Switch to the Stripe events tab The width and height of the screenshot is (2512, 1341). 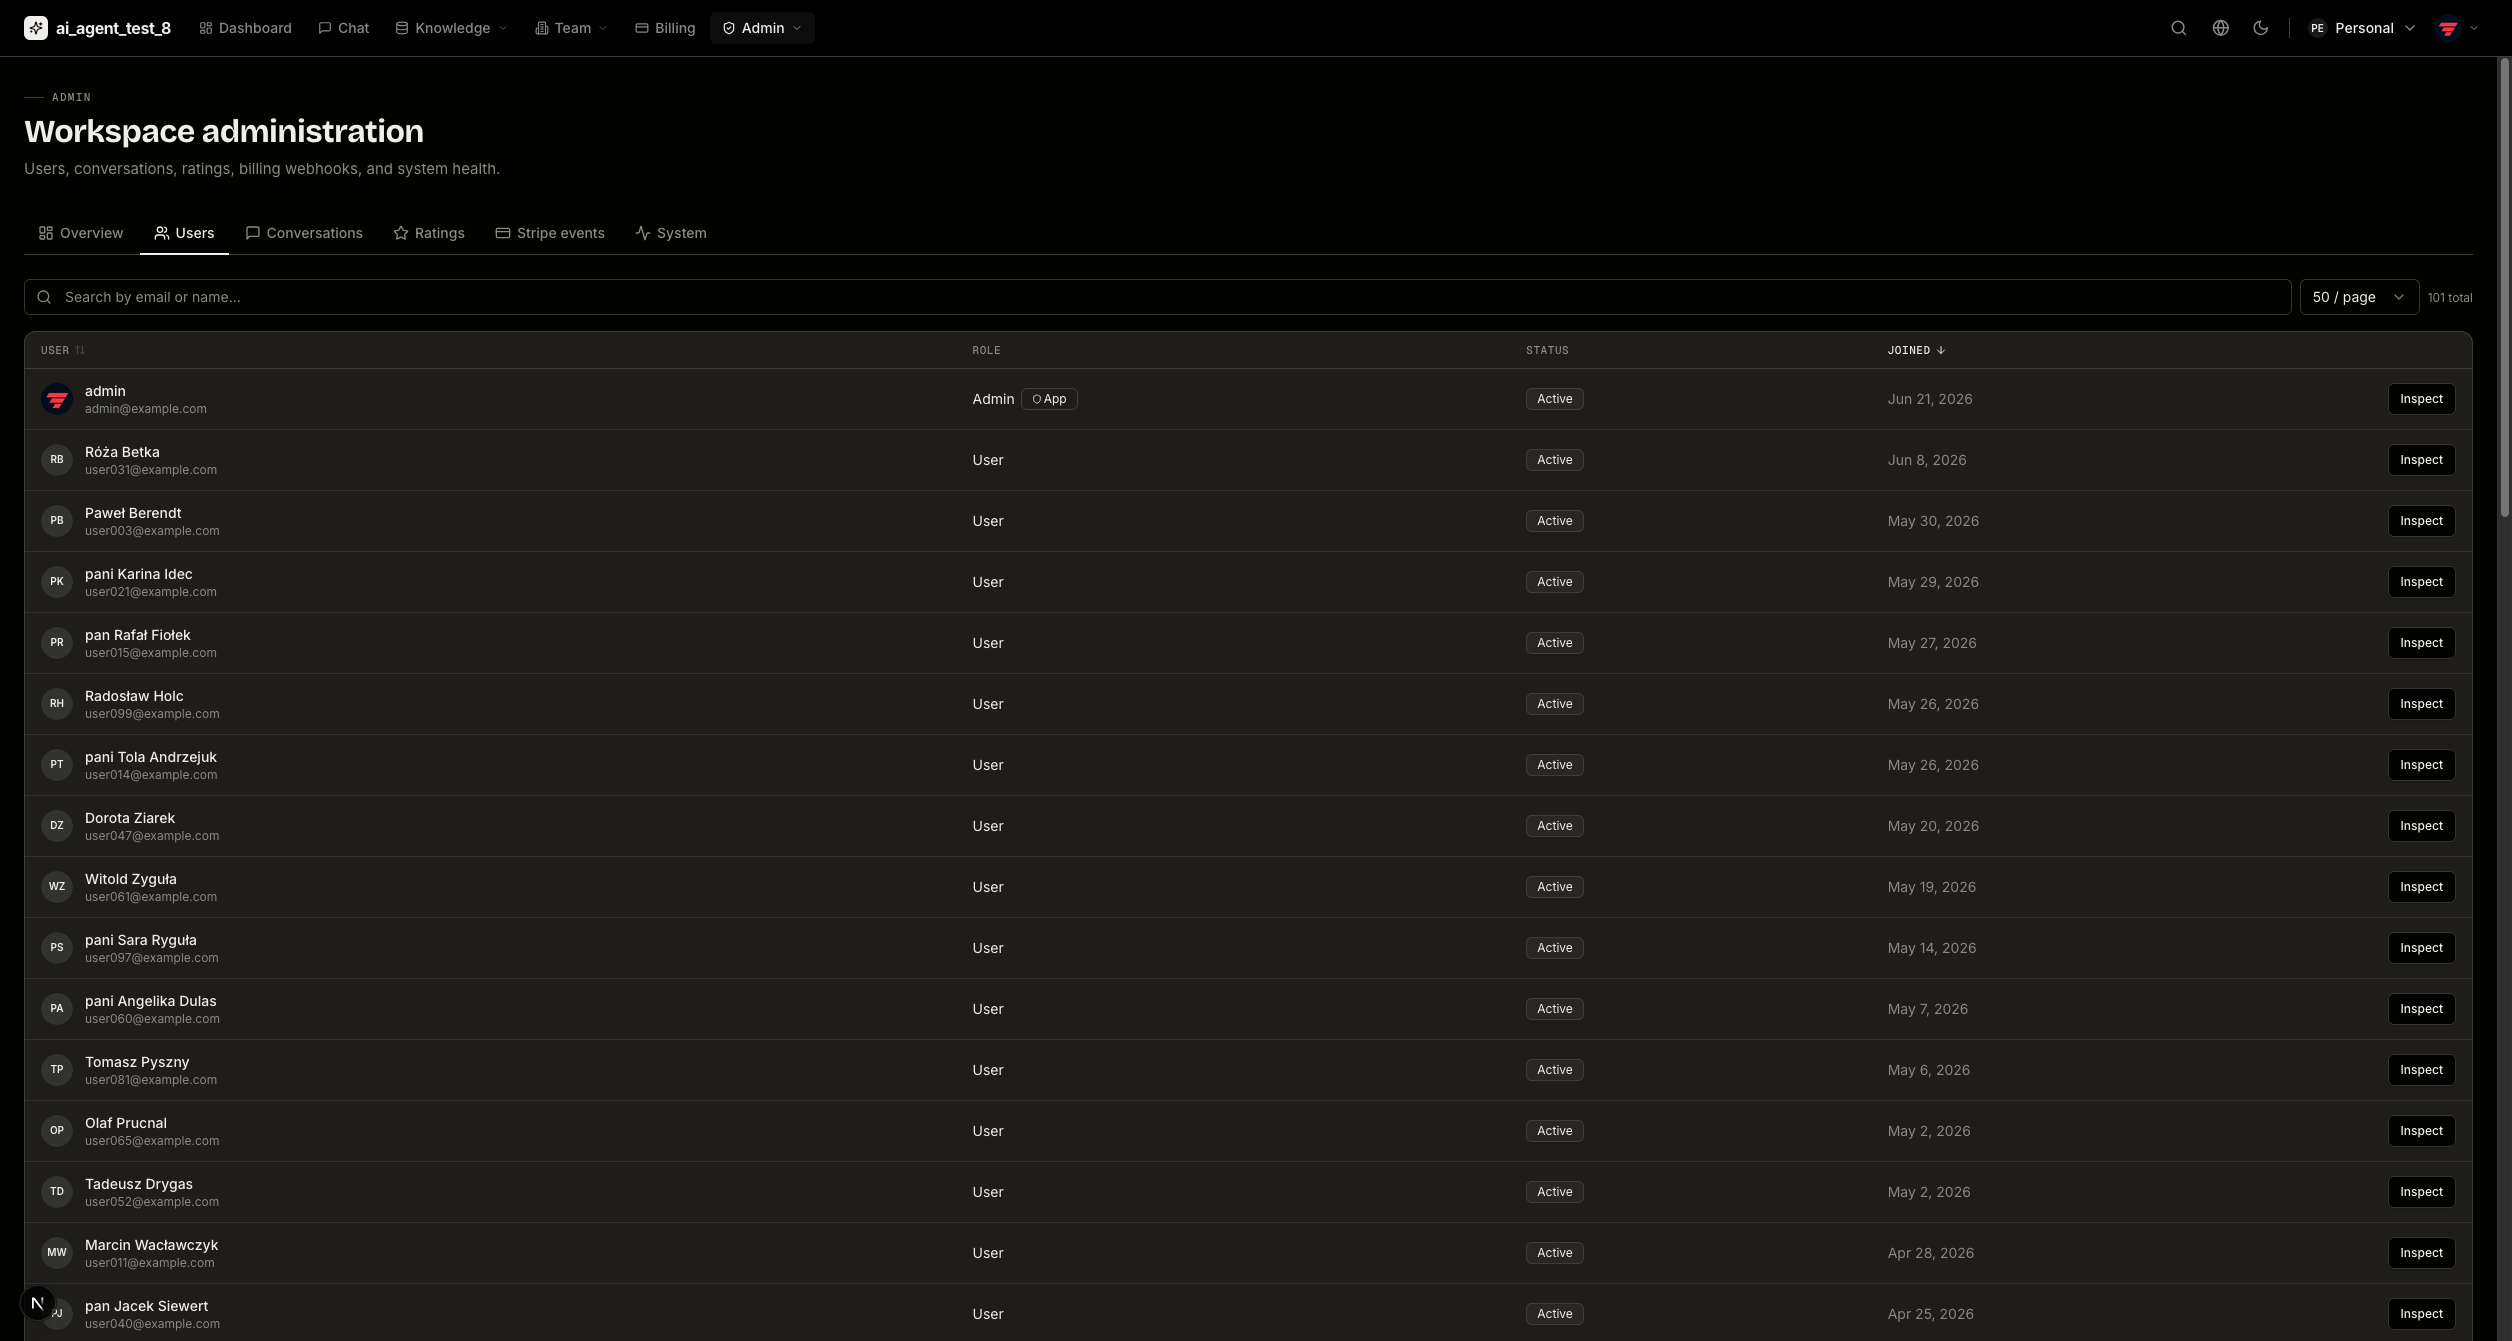(550, 233)
